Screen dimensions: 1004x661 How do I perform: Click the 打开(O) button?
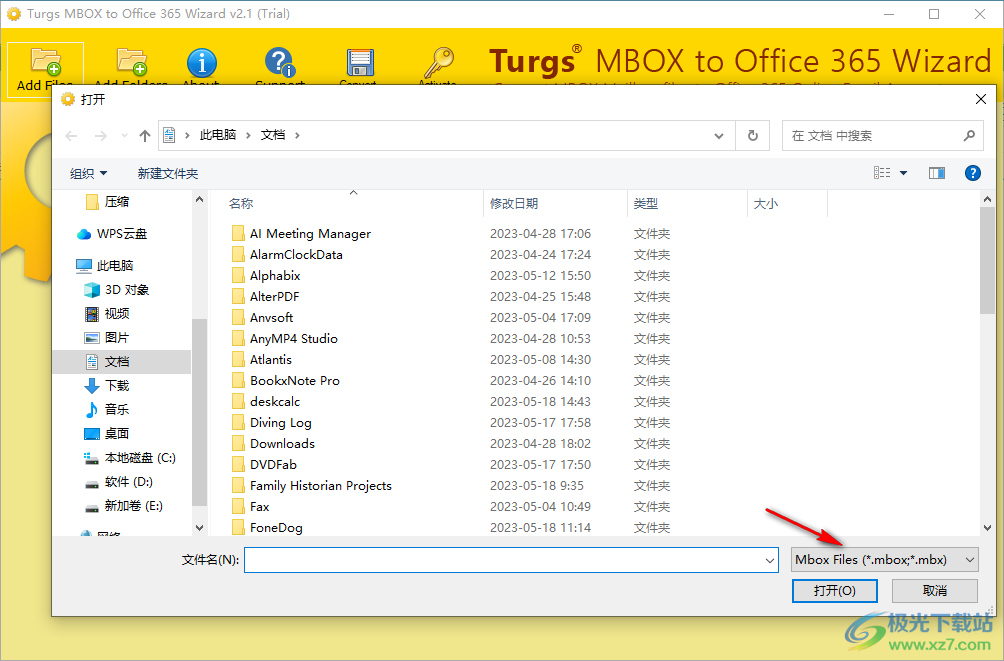click(834, 591)
